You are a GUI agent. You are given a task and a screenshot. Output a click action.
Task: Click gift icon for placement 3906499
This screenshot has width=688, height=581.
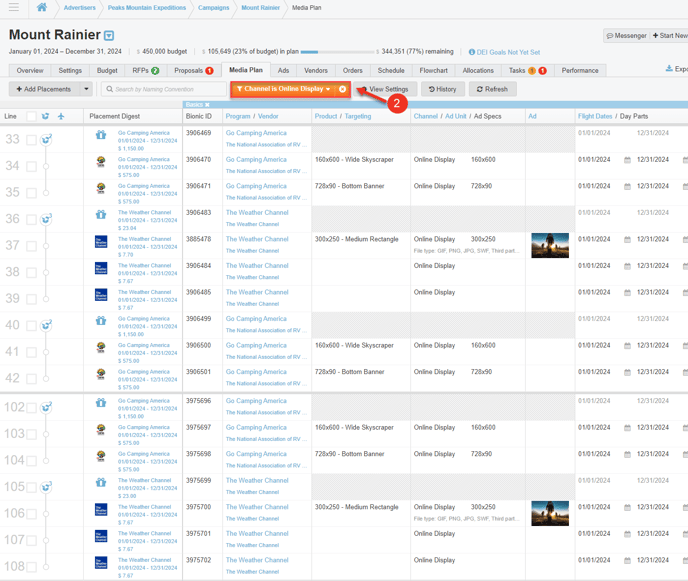coord(101,320)
